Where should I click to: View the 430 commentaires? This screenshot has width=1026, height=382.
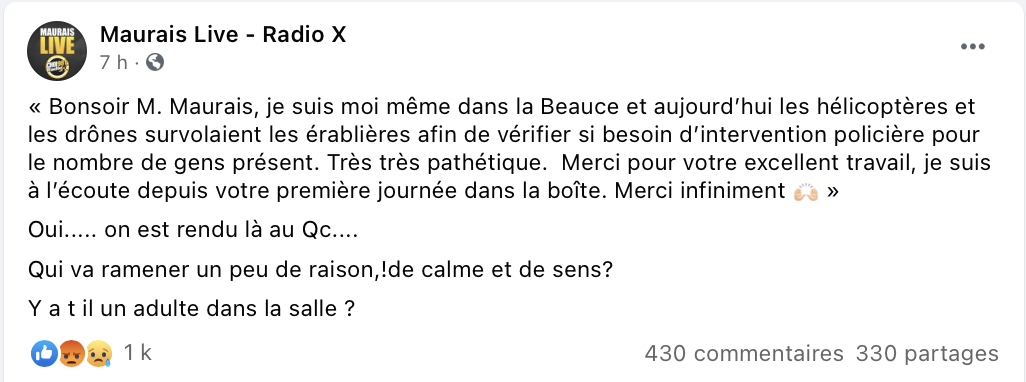click(744, 354)
